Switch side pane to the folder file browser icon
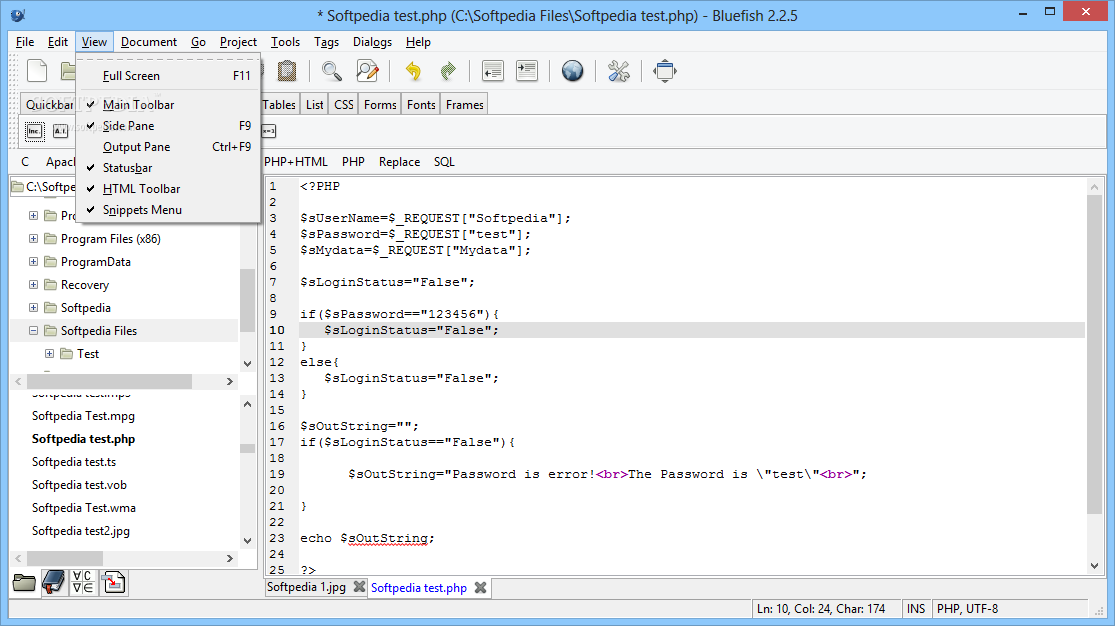 [x=24, y=583]
